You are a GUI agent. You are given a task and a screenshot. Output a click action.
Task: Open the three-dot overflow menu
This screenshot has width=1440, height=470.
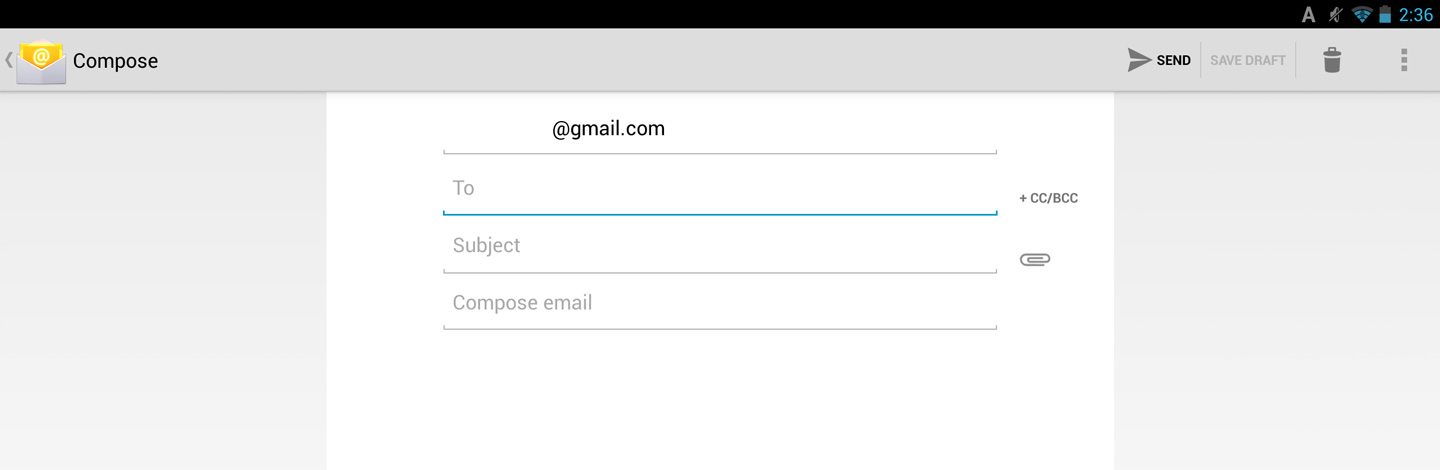point(1404,60)
